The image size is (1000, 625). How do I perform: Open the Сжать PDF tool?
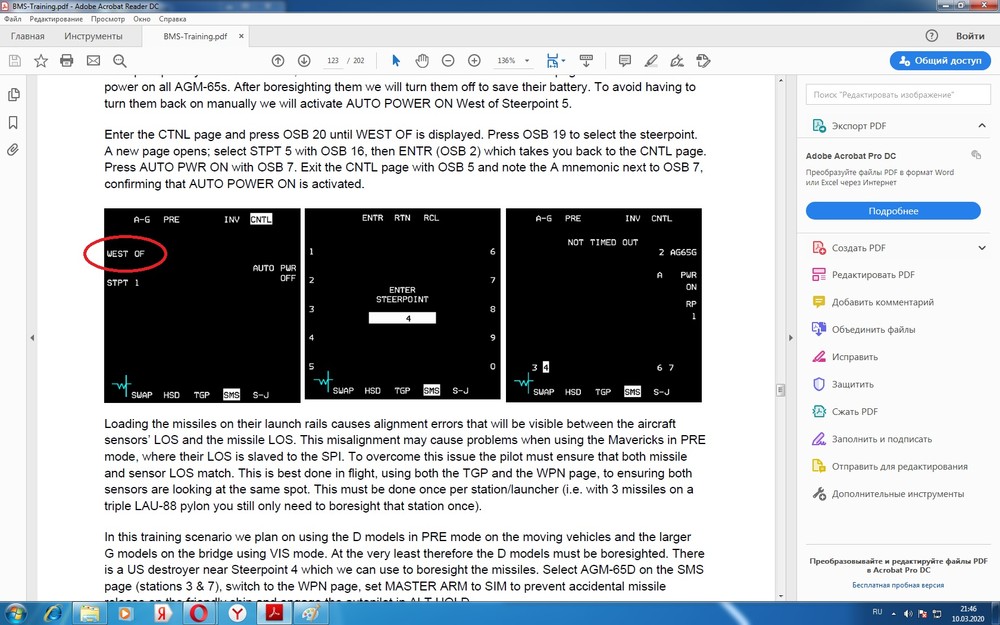[855, 412]
